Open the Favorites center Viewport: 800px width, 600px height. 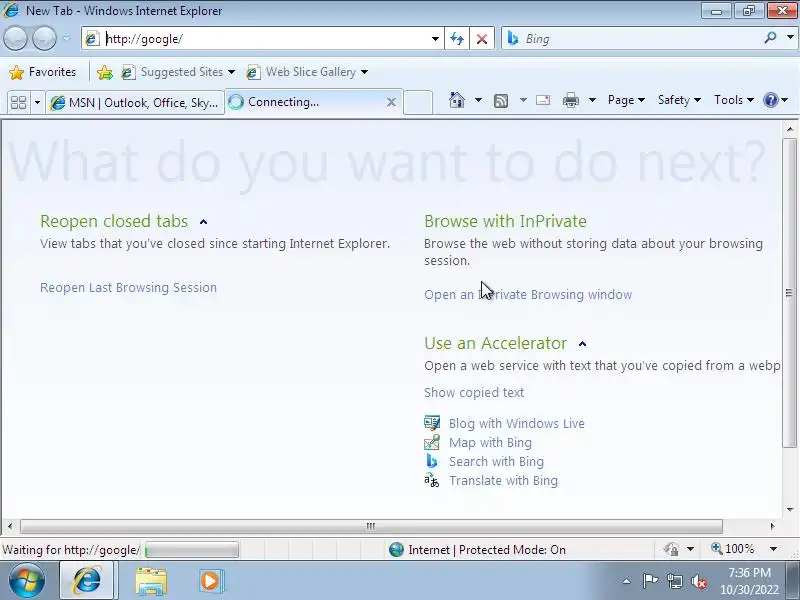(x=43, y=72)
